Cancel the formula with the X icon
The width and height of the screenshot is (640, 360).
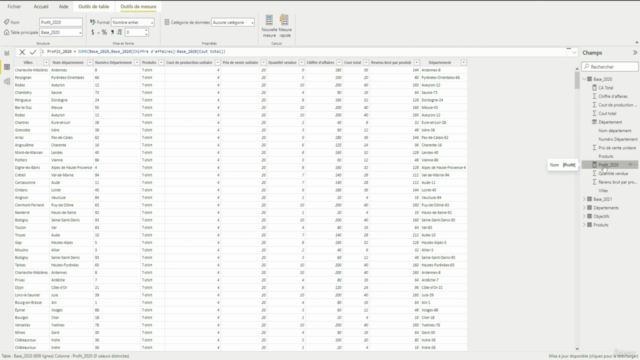coord(22,52)
